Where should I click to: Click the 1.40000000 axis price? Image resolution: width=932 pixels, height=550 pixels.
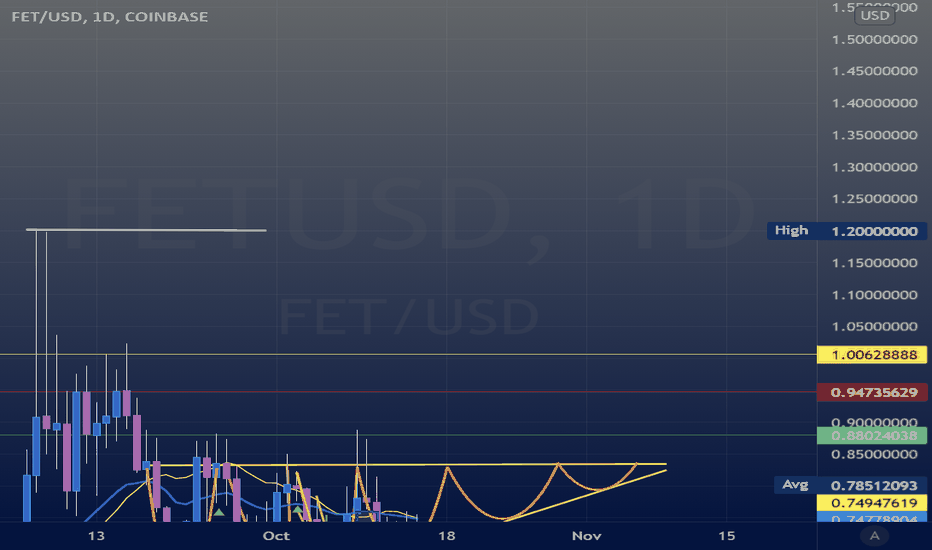(x=874, y=103)
